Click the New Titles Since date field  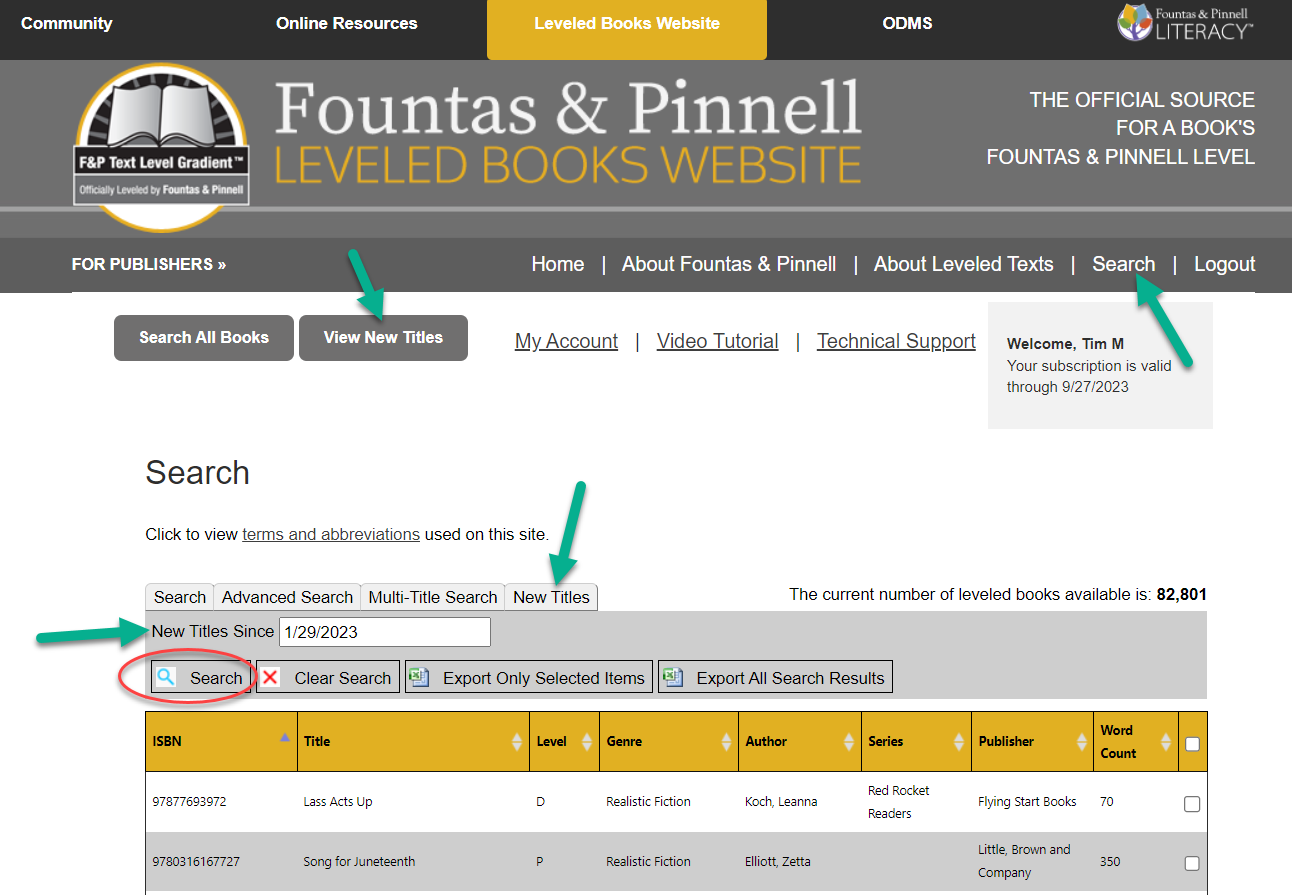[x=385, y=632]
